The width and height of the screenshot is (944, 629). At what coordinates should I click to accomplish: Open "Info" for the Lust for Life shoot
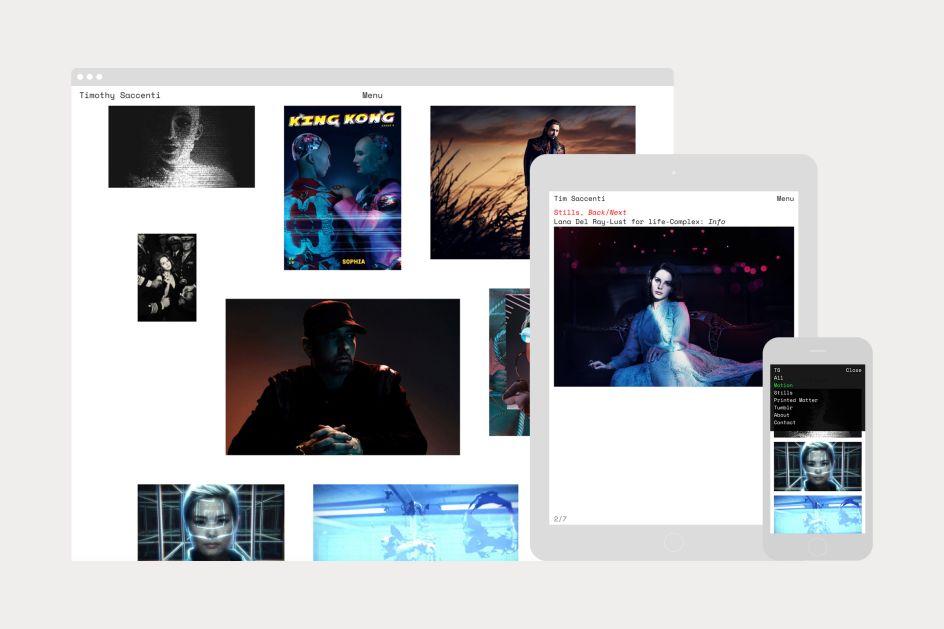pos(717,221)
